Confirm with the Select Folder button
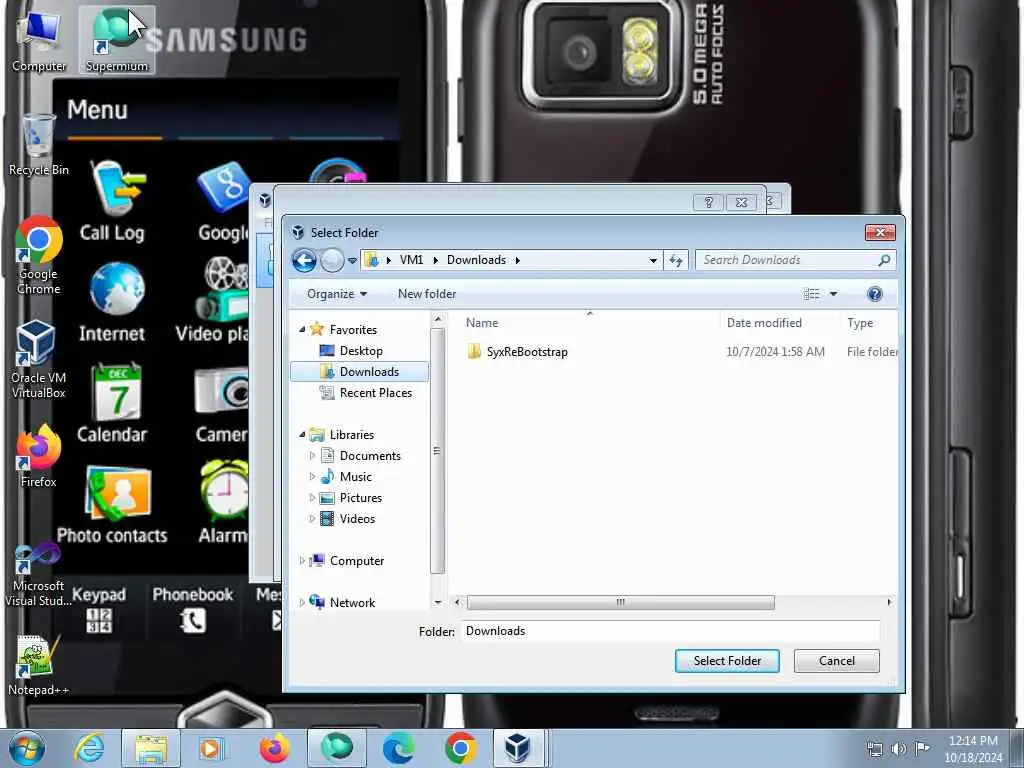1024x768 pixels. click(727, 661)
